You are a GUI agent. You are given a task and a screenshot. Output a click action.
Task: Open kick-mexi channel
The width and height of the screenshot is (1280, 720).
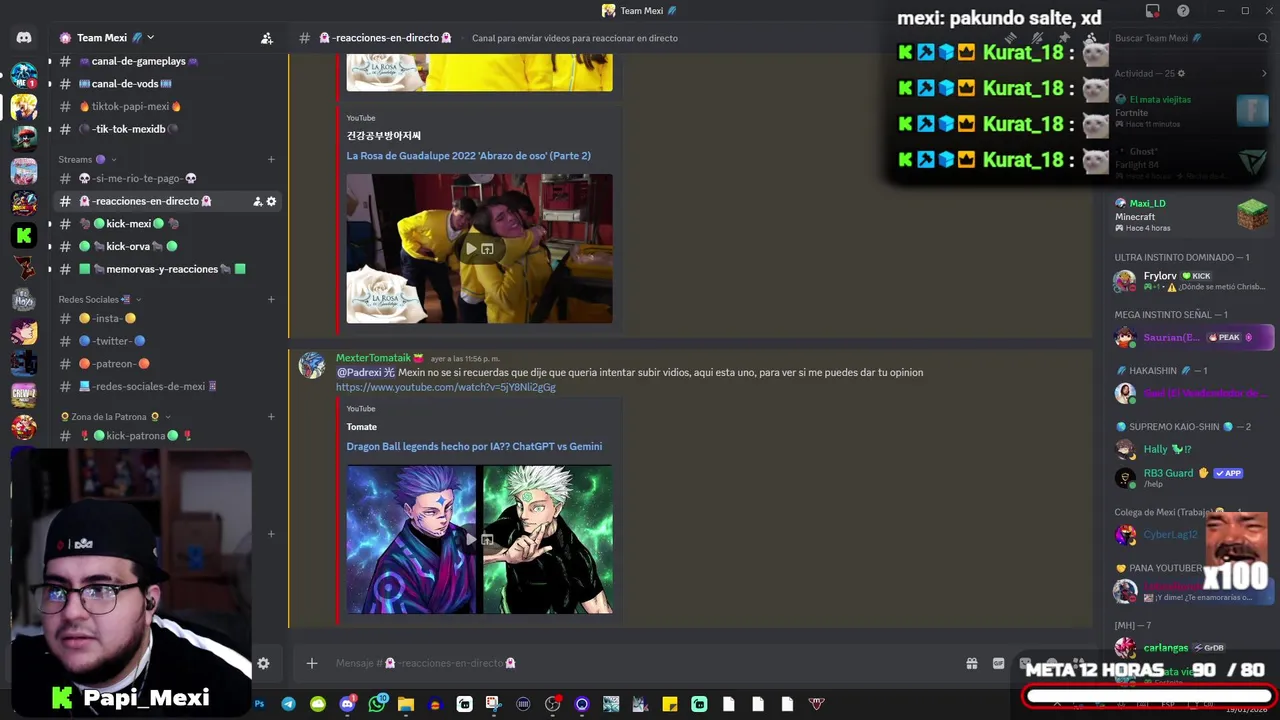pyautogui.click(x=165, y=224)
